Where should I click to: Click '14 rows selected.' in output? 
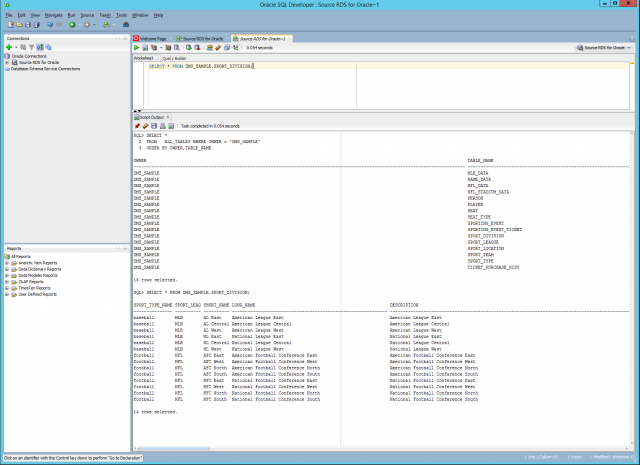click(156, 412)
